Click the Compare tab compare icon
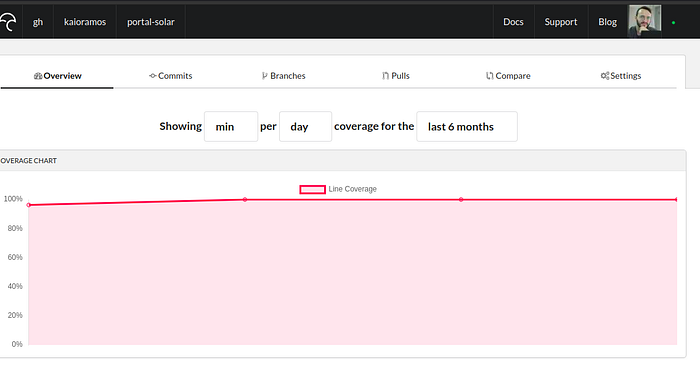 pyautogui.click(x=490, y=76)
